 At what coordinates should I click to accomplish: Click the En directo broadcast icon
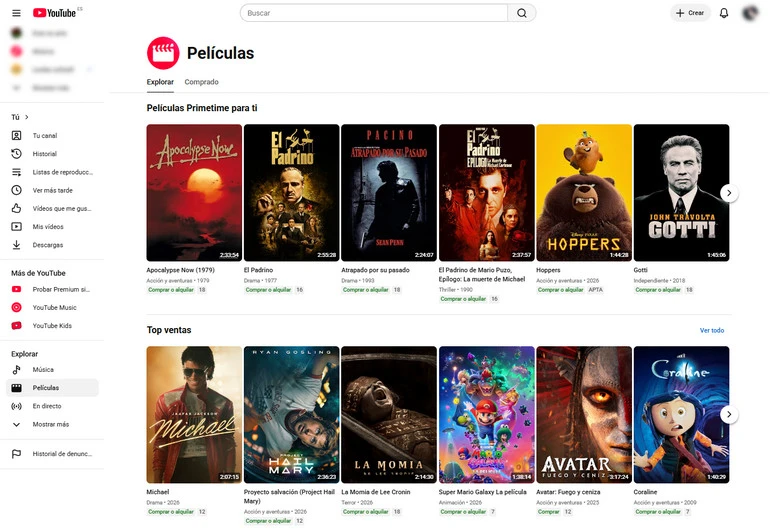click(16, 406)
